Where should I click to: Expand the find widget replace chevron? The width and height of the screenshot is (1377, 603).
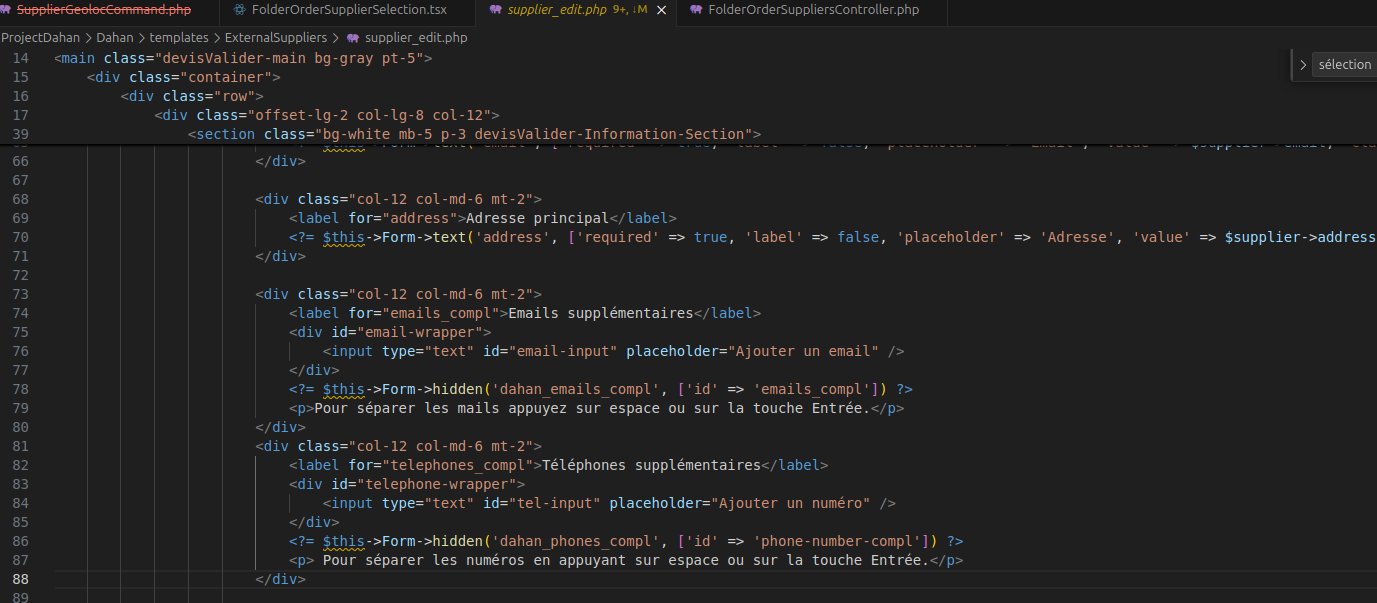coord(1302,65)
